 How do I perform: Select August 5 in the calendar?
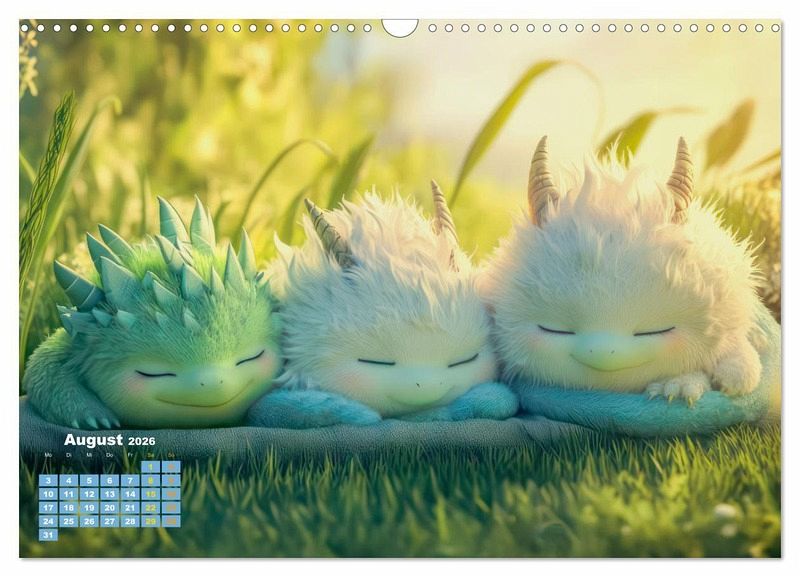tap(88, 481)
